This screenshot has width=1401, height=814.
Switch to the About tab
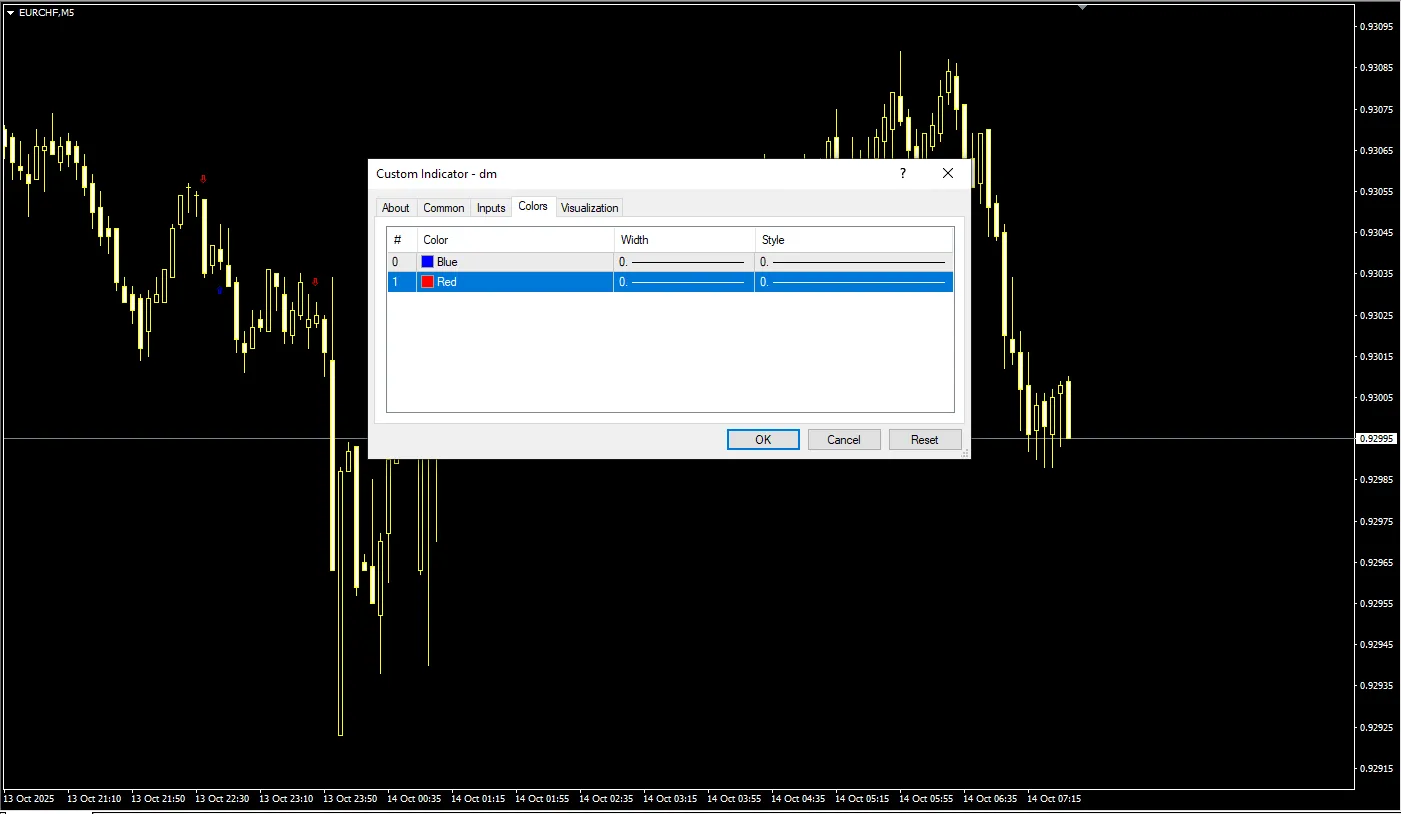click(x=396, y=208)
